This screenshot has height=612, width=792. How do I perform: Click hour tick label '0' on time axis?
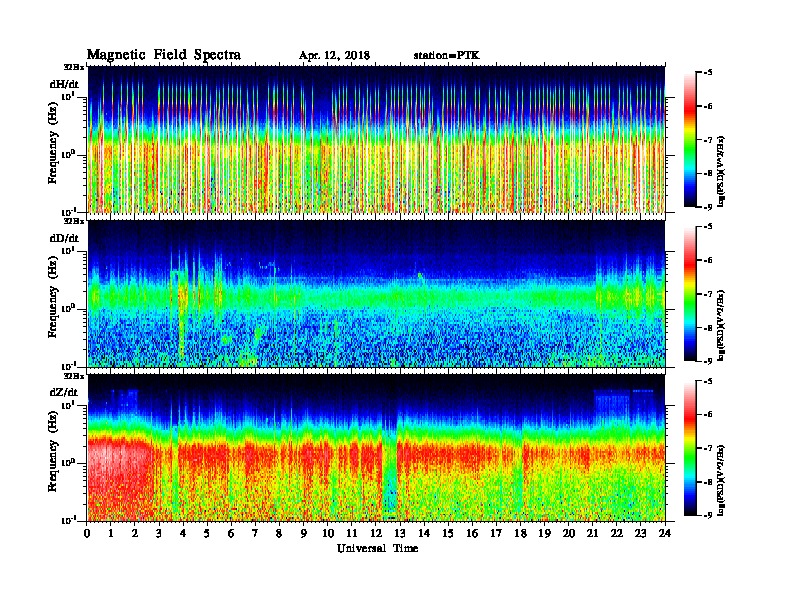[x=87, y=533]
